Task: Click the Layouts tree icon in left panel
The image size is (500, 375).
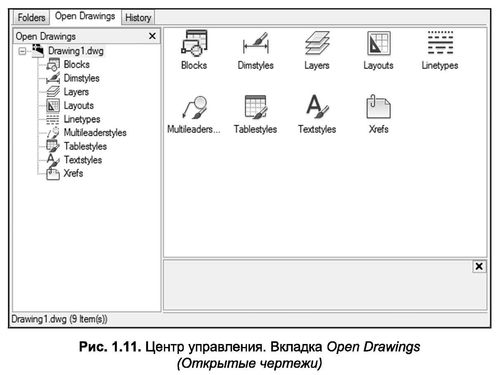Action: 53,105
